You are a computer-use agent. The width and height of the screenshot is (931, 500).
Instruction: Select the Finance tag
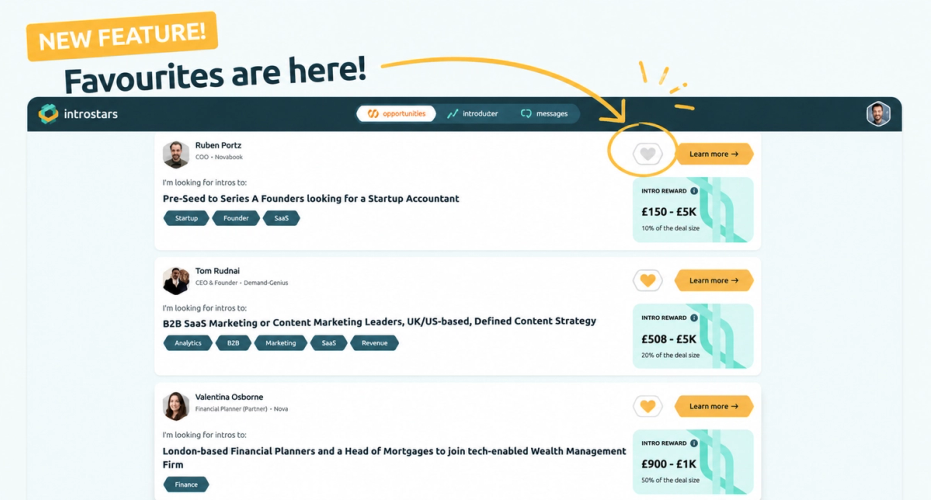pyautogui.click(x=186, y=485)
